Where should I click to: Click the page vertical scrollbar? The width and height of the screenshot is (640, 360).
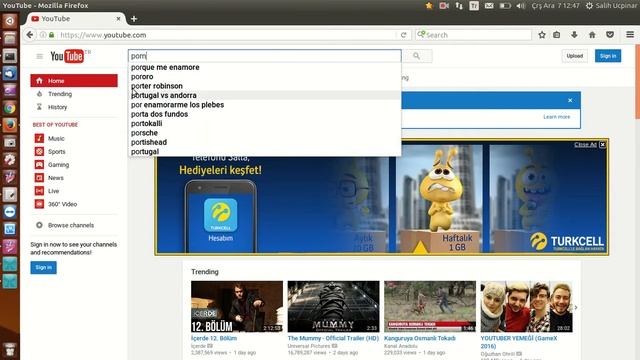point(637,82)
